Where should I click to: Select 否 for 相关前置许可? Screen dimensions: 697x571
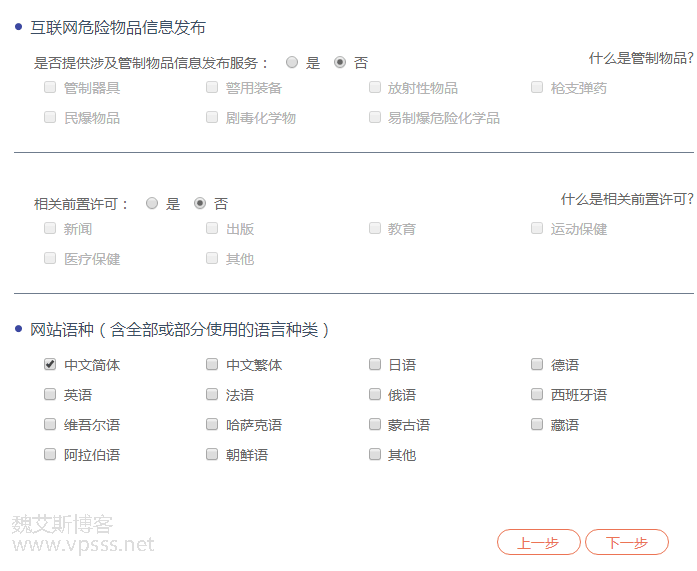tap(200, 203)
